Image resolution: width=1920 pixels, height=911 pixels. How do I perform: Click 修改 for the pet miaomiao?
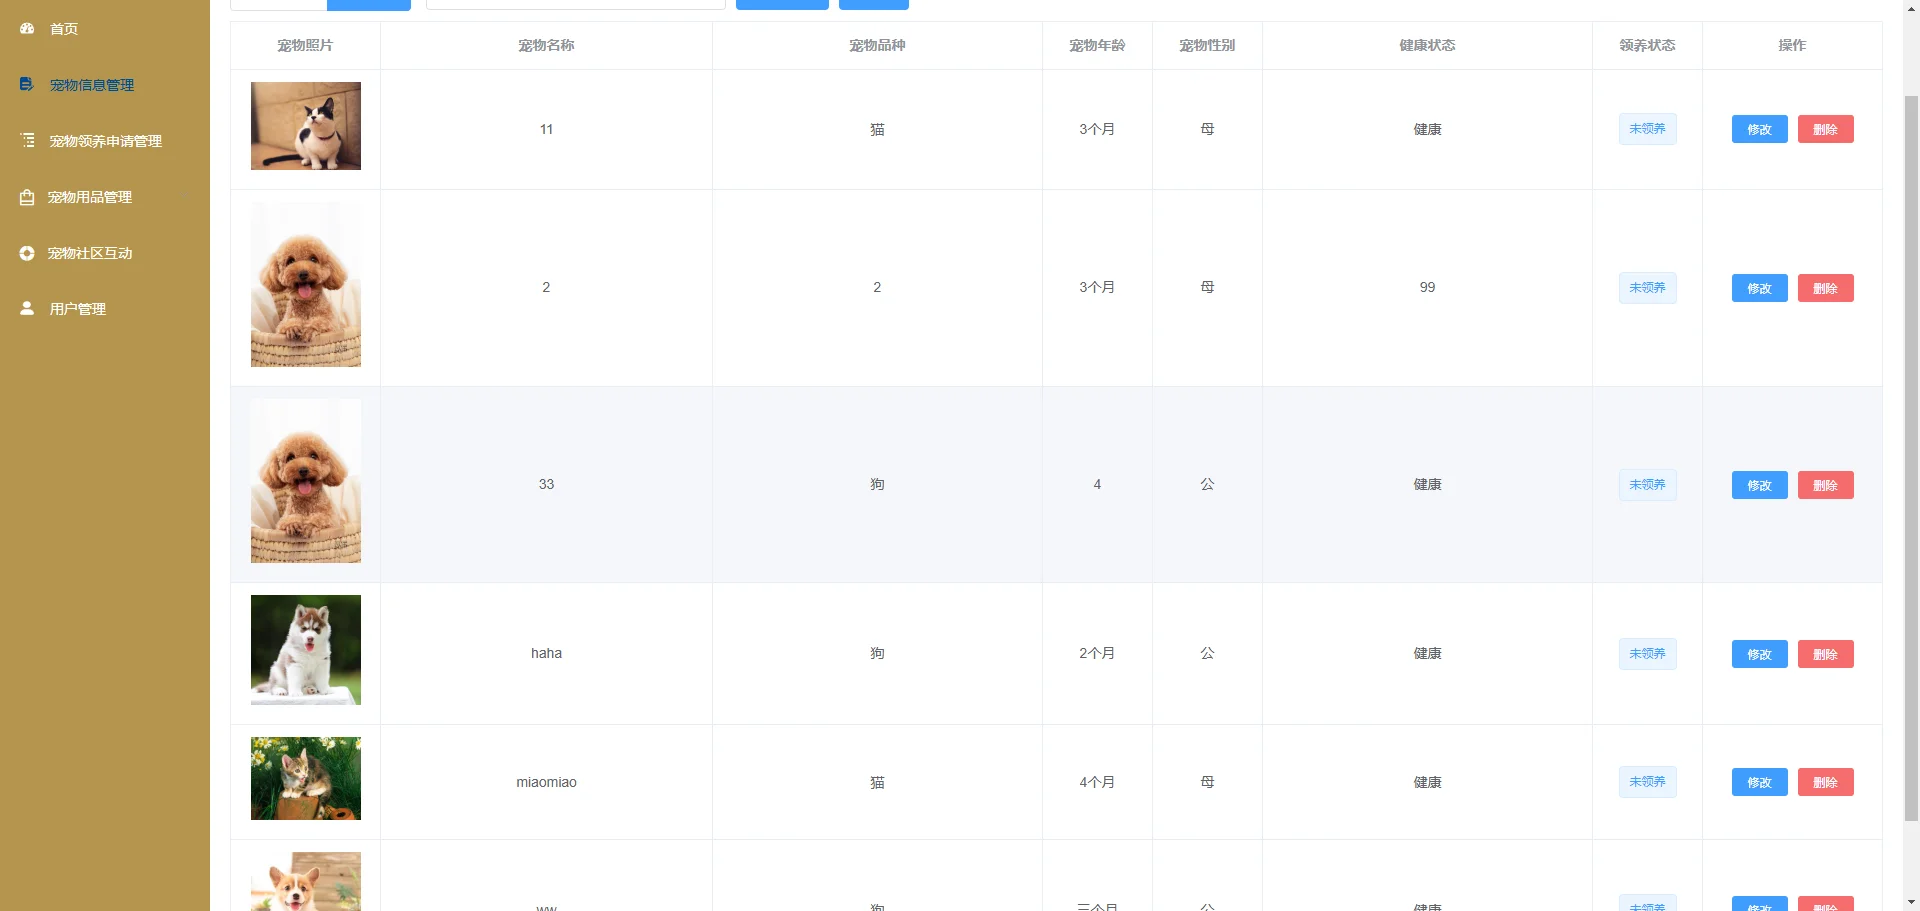tap(1760, 782)
